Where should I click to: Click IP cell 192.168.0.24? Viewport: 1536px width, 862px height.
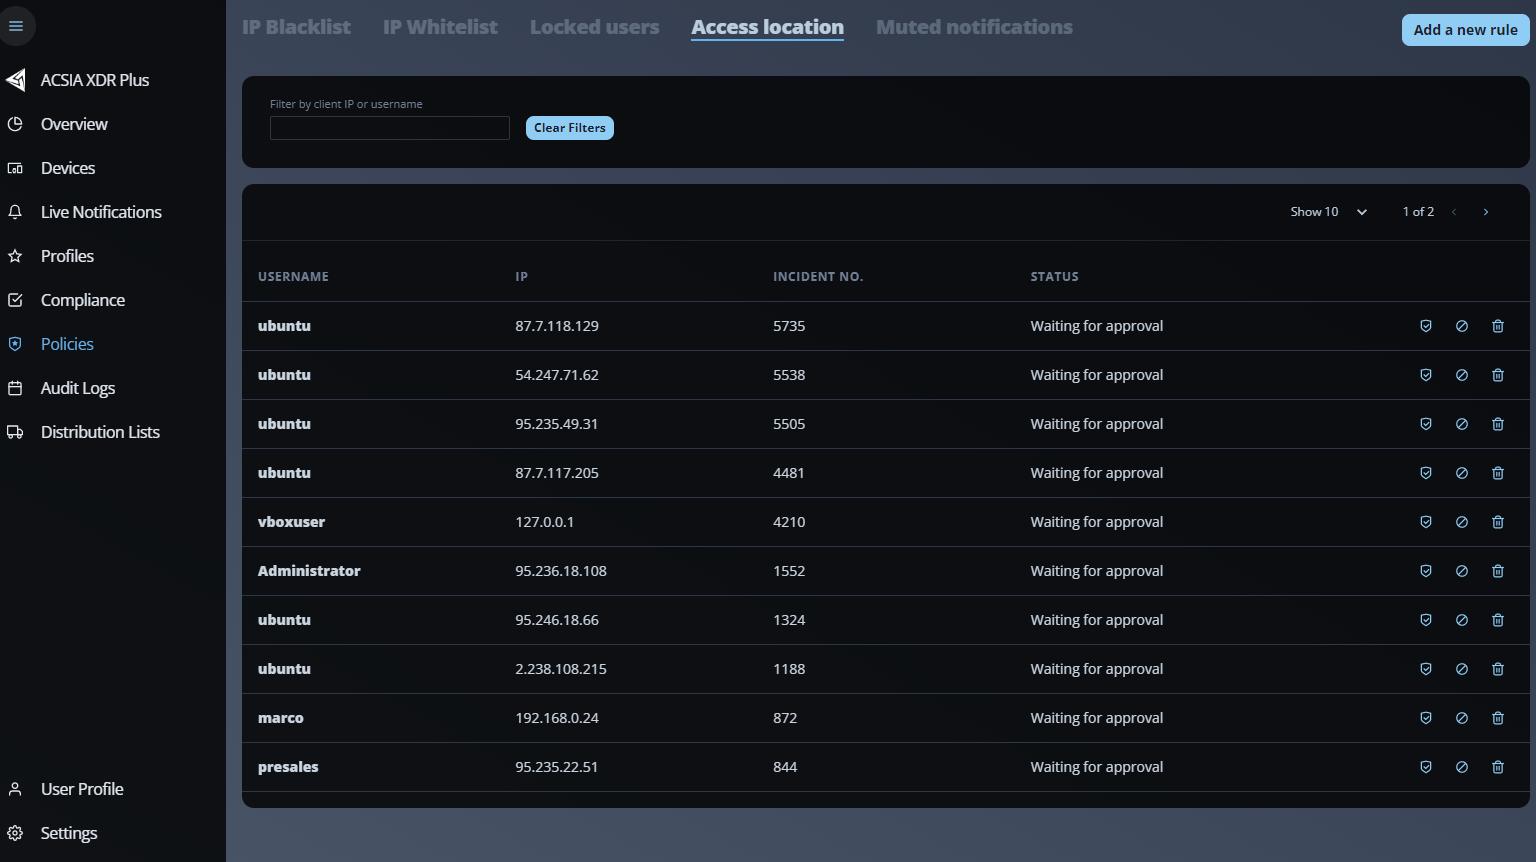point(557,718)
